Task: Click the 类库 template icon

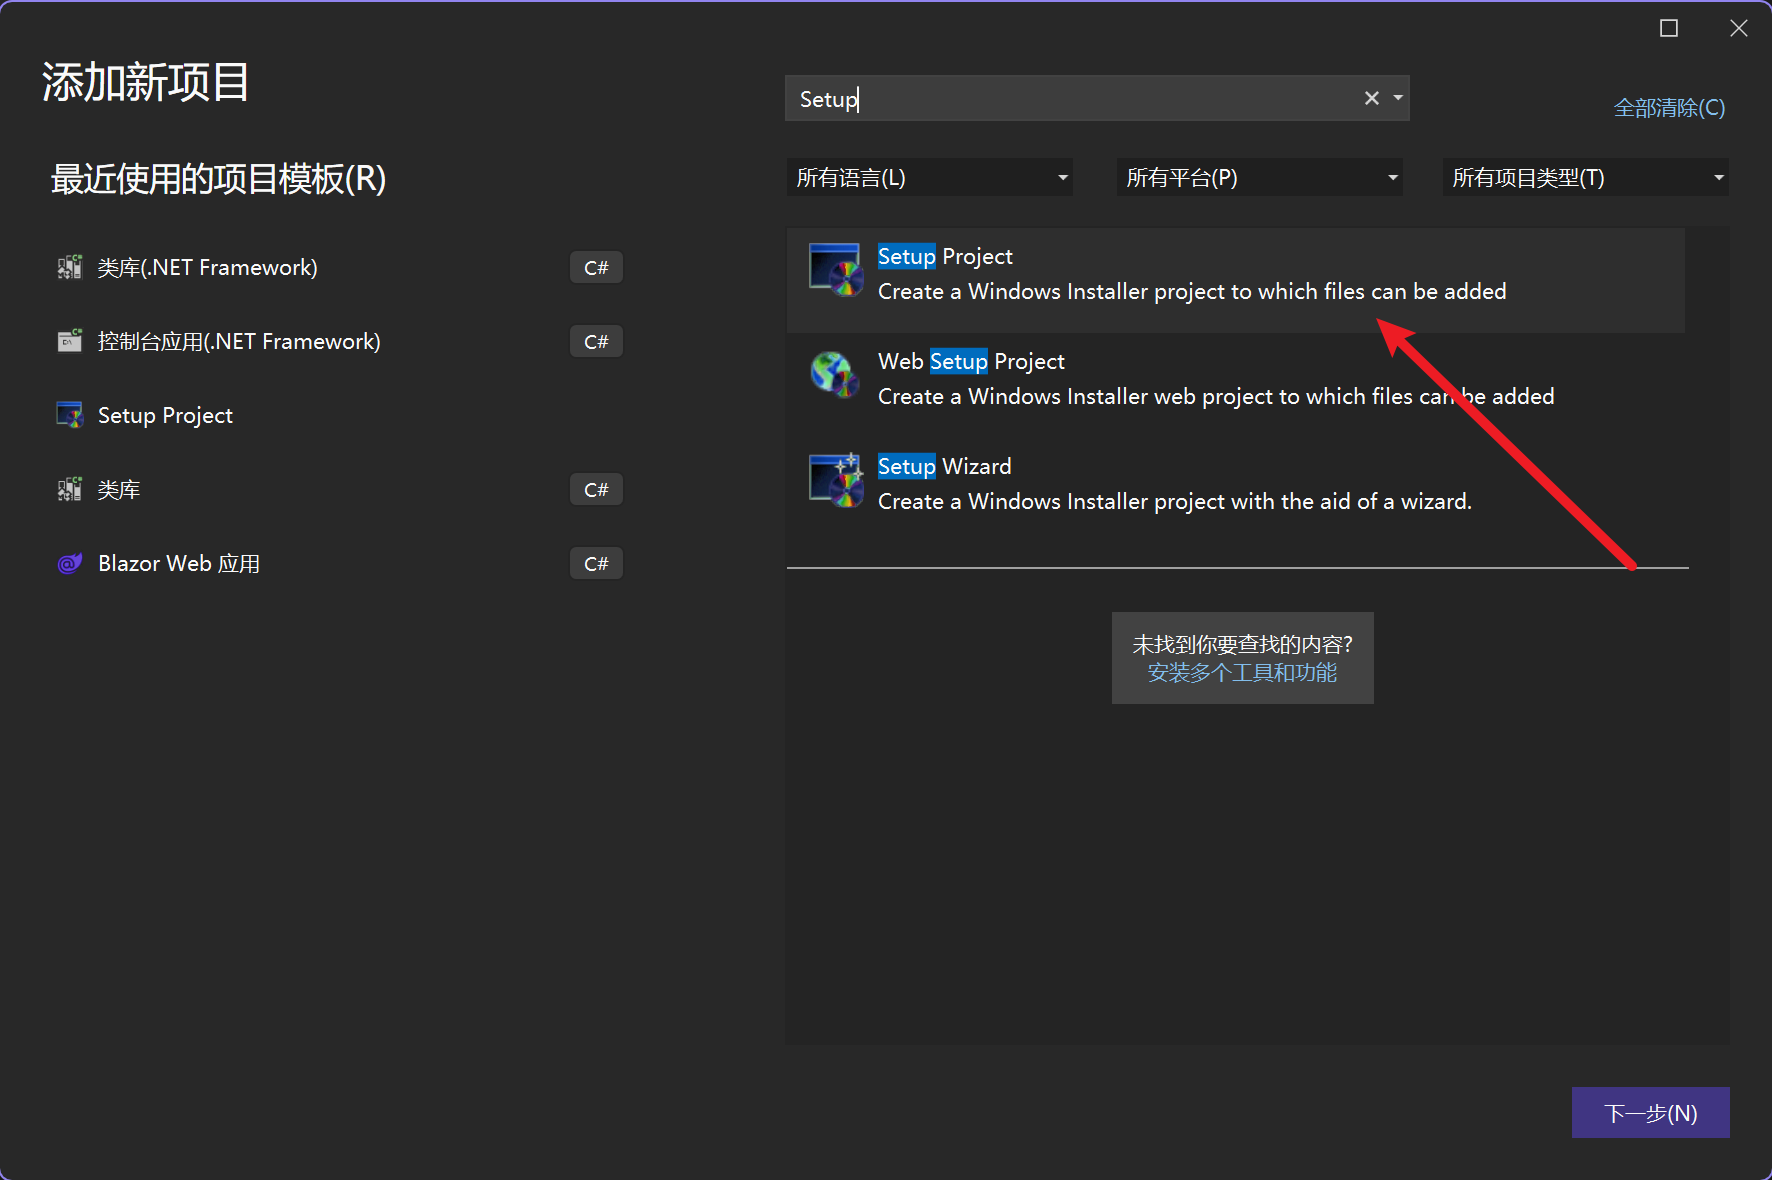Action: (x=69, y=489)
